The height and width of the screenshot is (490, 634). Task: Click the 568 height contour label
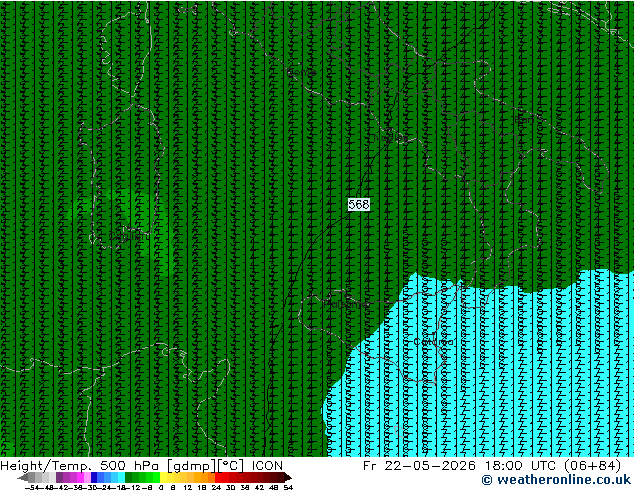pyautogui.click(x=359, y=204)
